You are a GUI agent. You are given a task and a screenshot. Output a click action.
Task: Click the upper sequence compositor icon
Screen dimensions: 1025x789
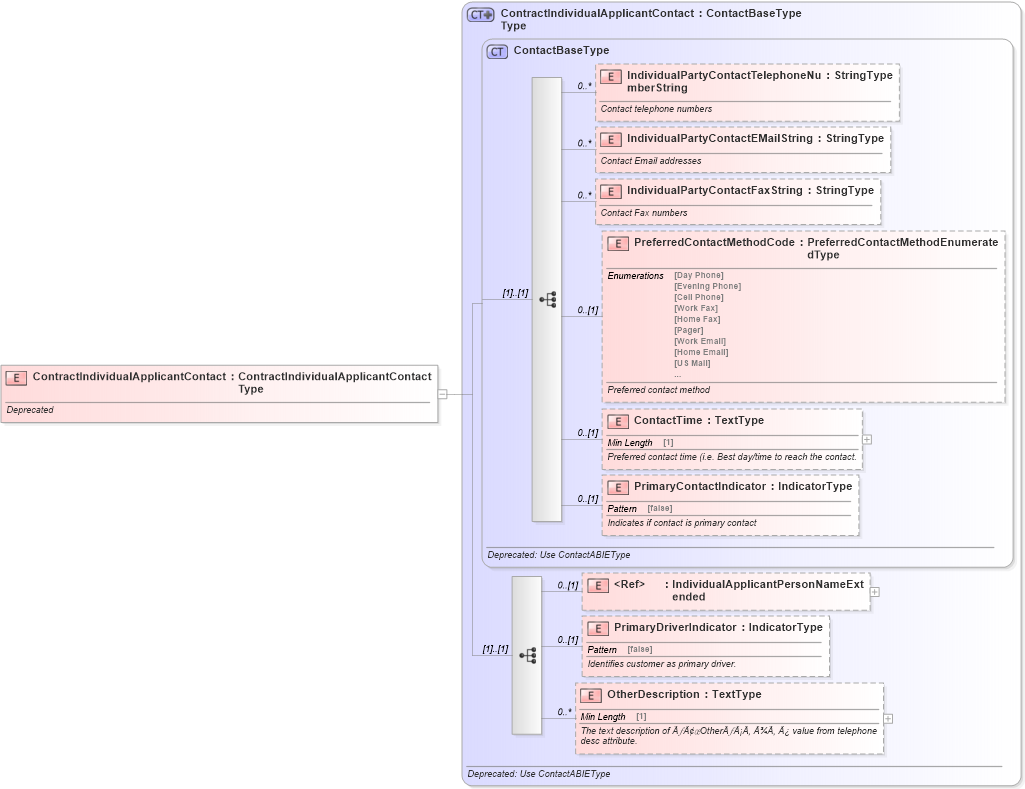point(546,298)
